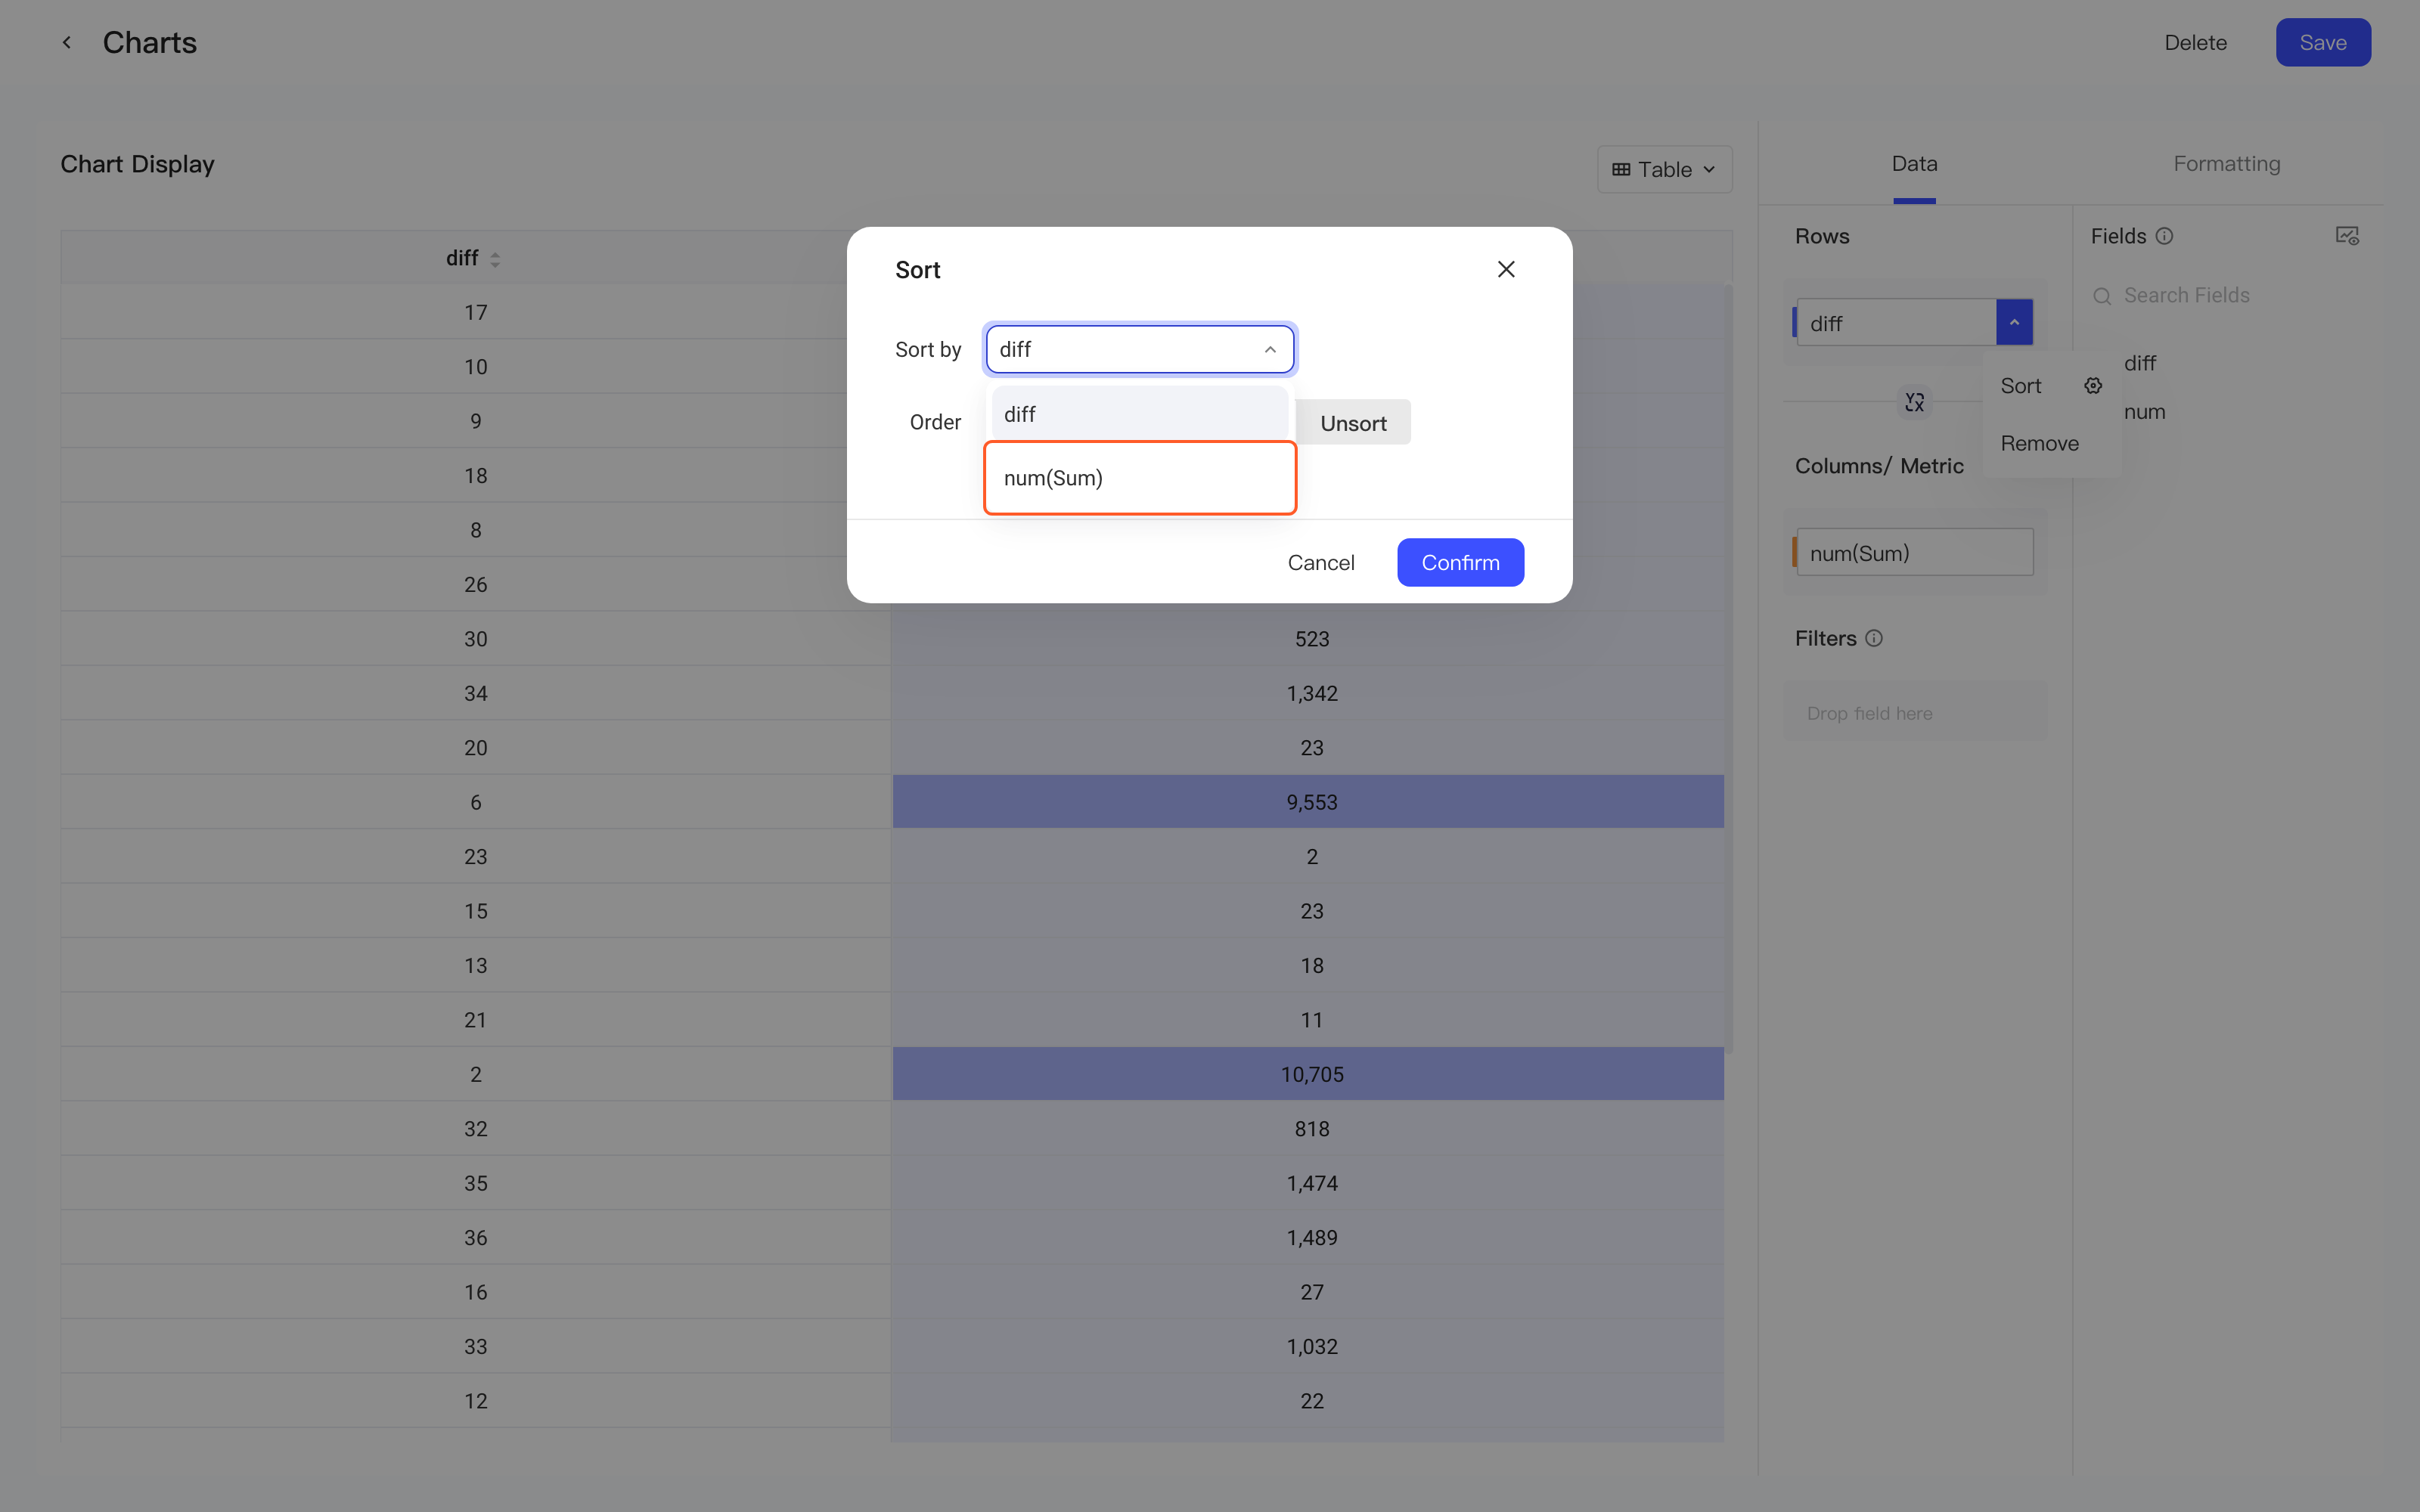This screenshot has height=1512, width=2420.
Task: Click the diff field in Fields list
Action: click(2139, 363)
